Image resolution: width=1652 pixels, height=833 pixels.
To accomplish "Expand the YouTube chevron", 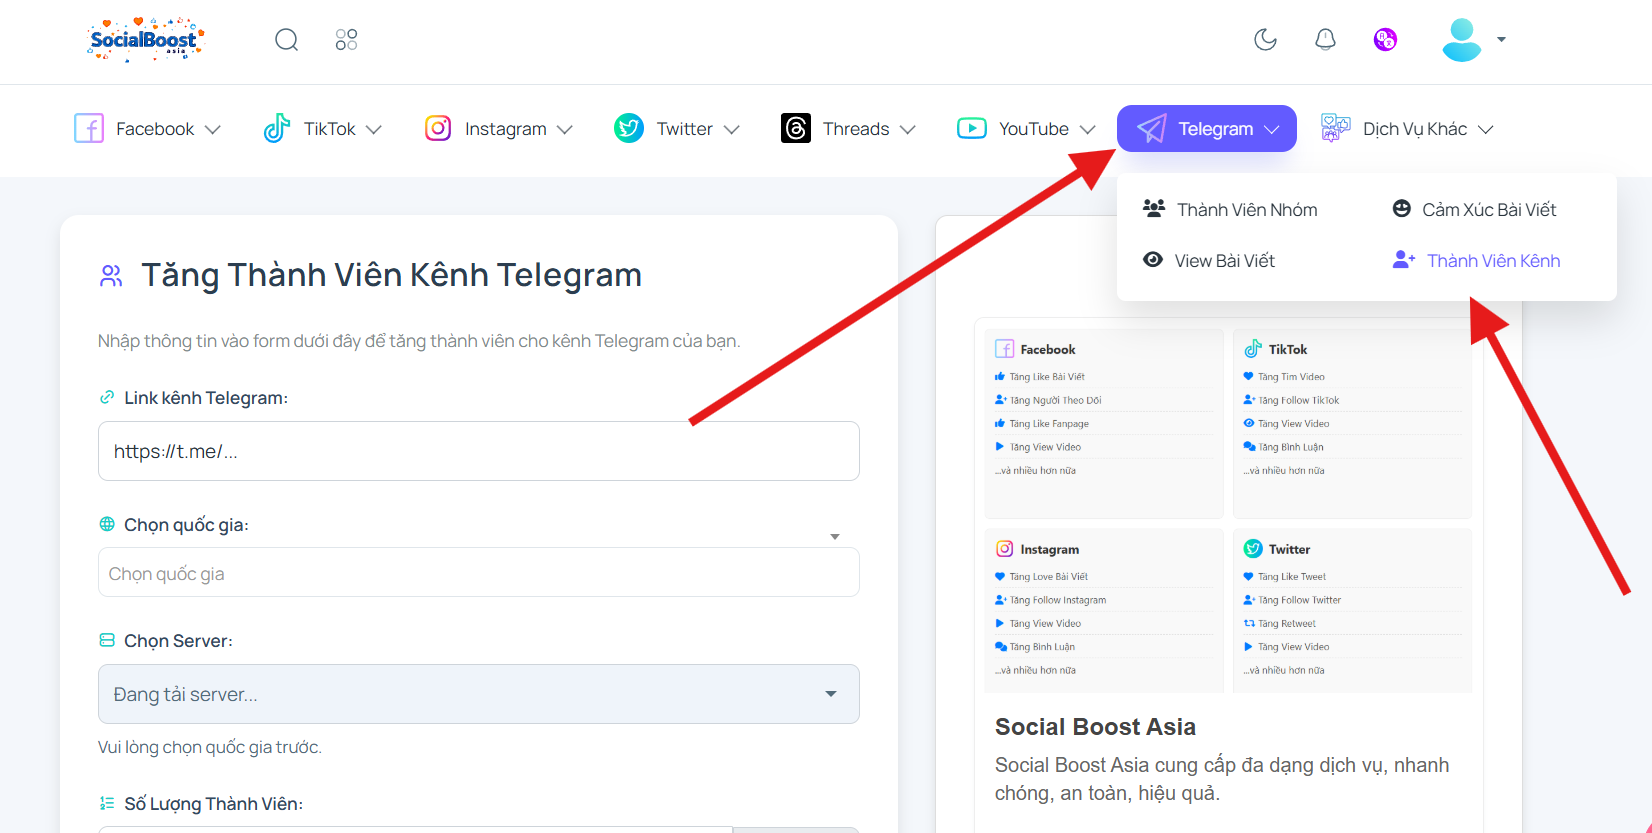I will click(x=1088, y=130).
